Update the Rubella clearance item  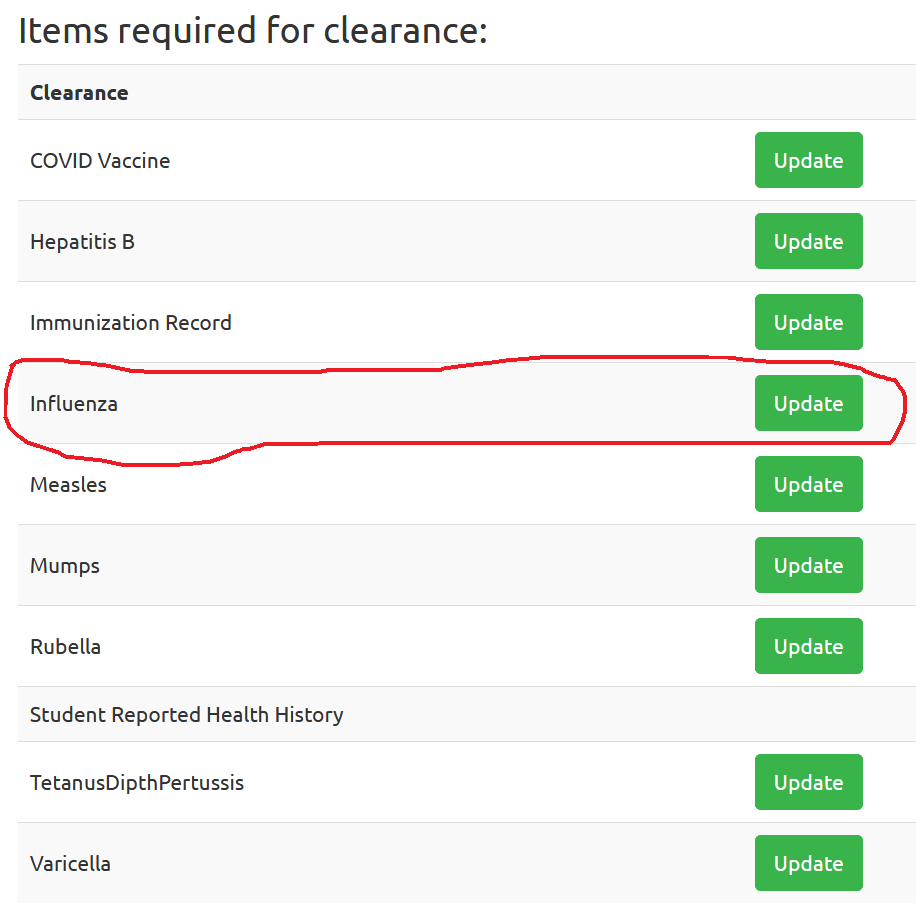[x=809, y=646]
